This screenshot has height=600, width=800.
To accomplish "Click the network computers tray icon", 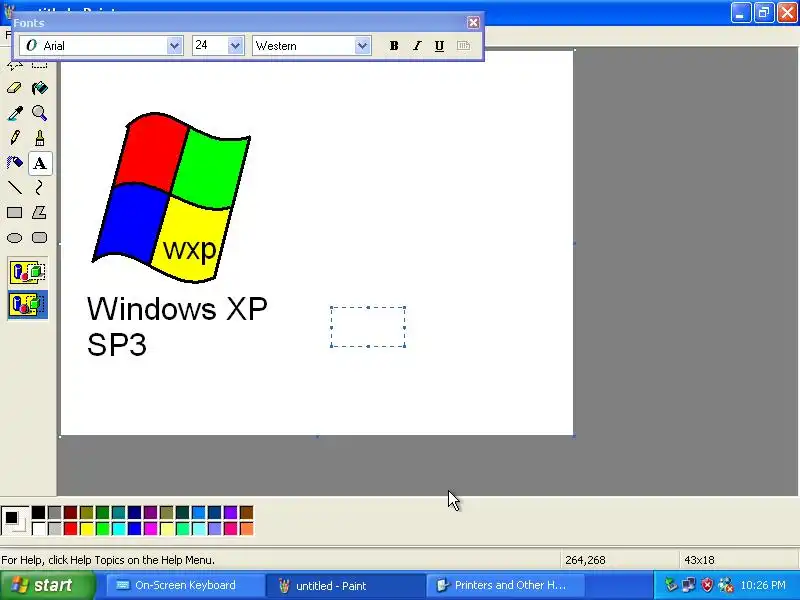I will coord(689,585).
